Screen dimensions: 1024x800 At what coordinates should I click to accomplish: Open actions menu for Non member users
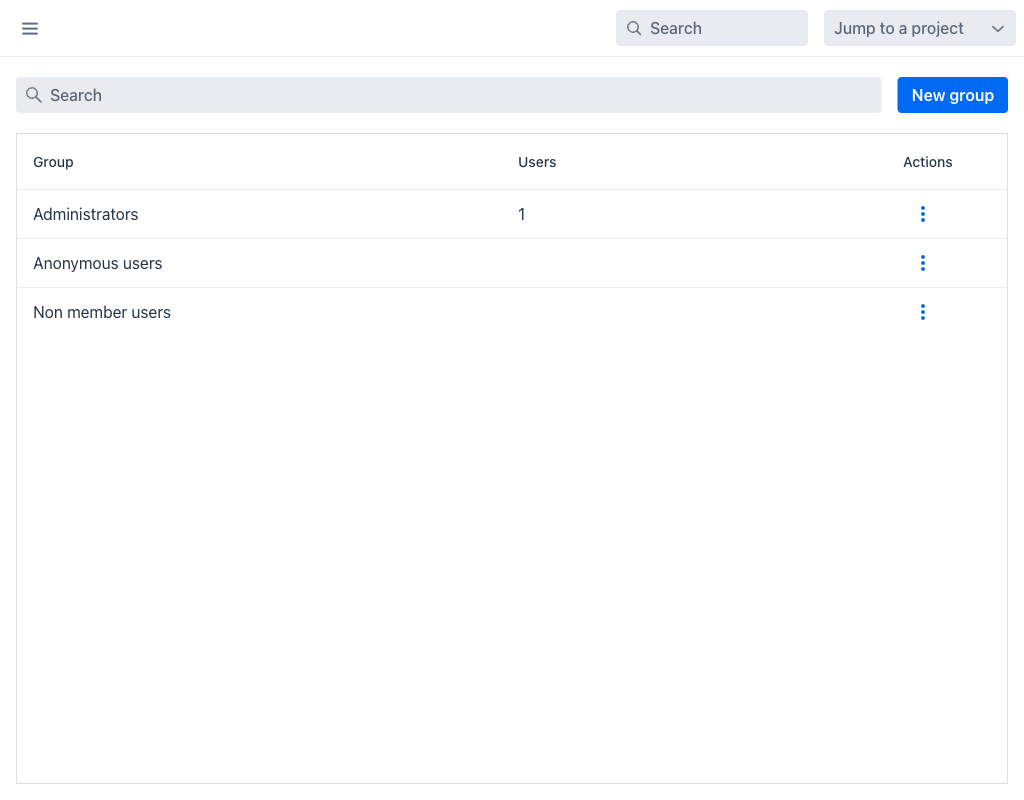(922, 312)
